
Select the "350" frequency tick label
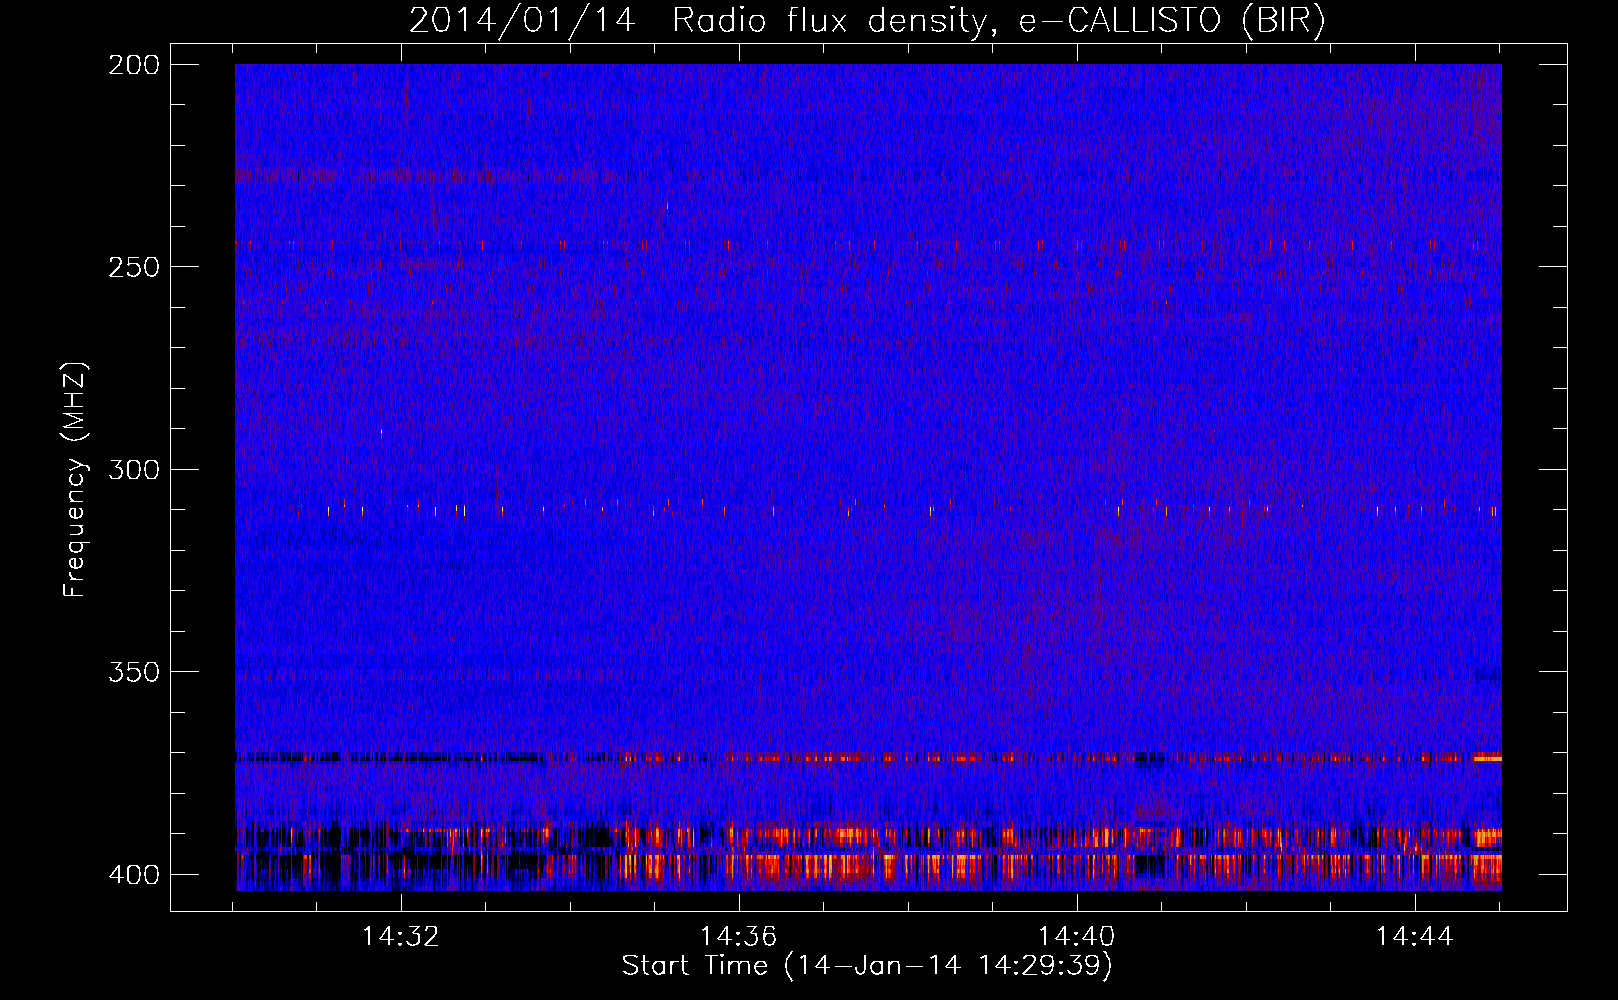pos(134,672)
